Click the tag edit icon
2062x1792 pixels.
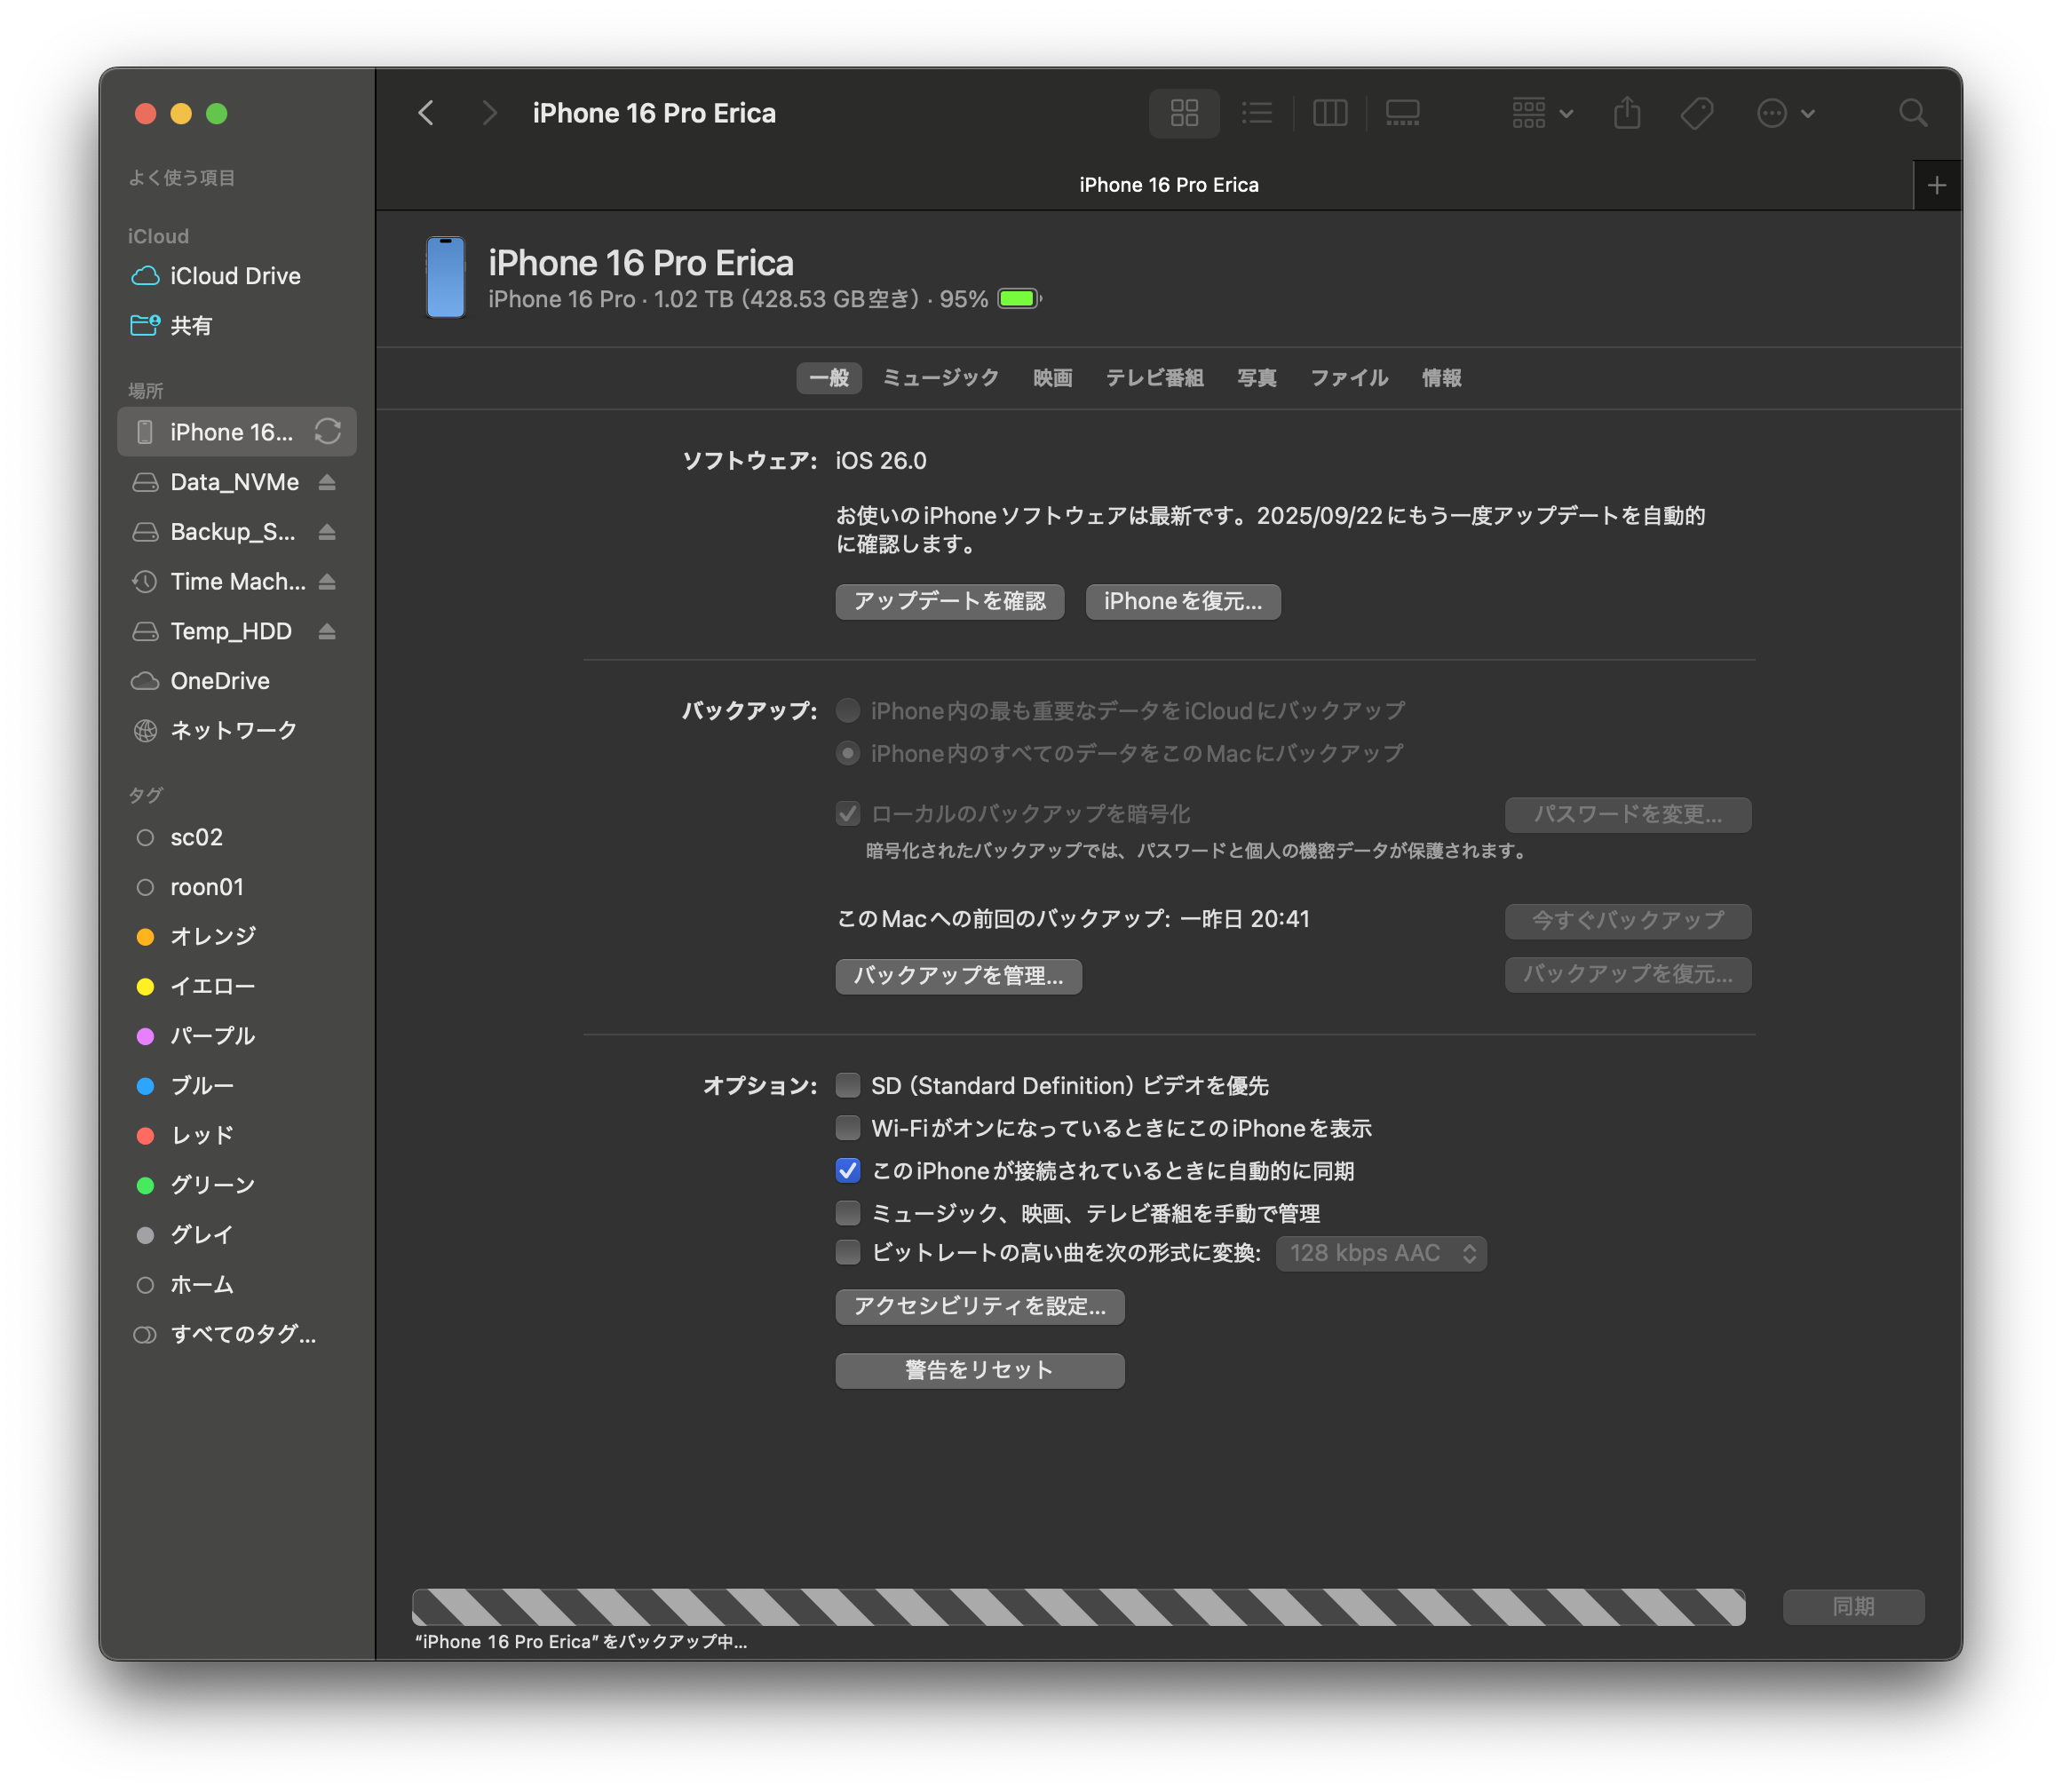1697,113
